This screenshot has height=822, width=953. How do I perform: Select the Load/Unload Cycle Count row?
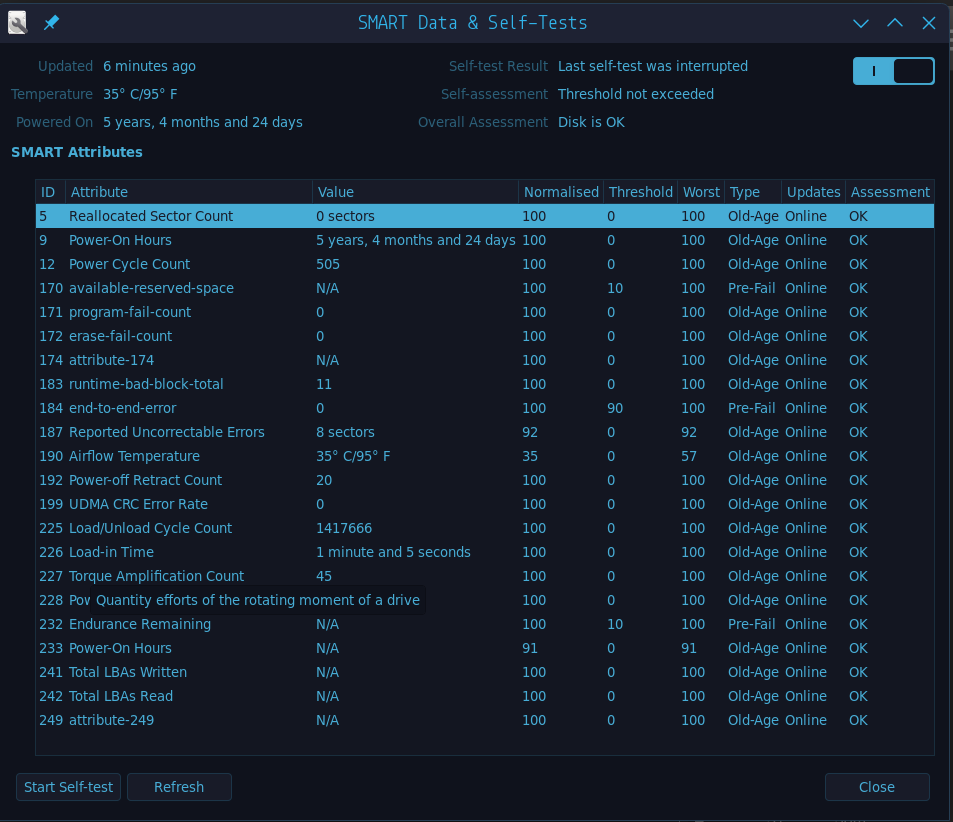point(150,528)
